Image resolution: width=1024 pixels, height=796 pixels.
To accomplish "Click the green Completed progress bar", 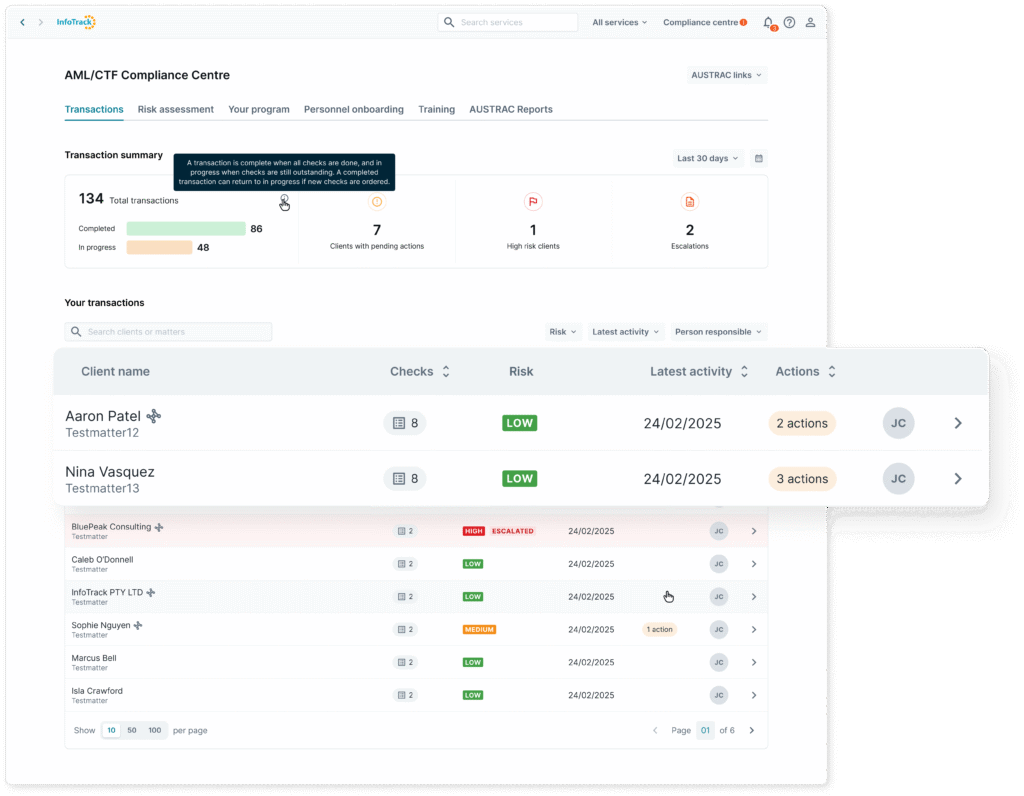I will pyautogui.click(x=185, y=229).
